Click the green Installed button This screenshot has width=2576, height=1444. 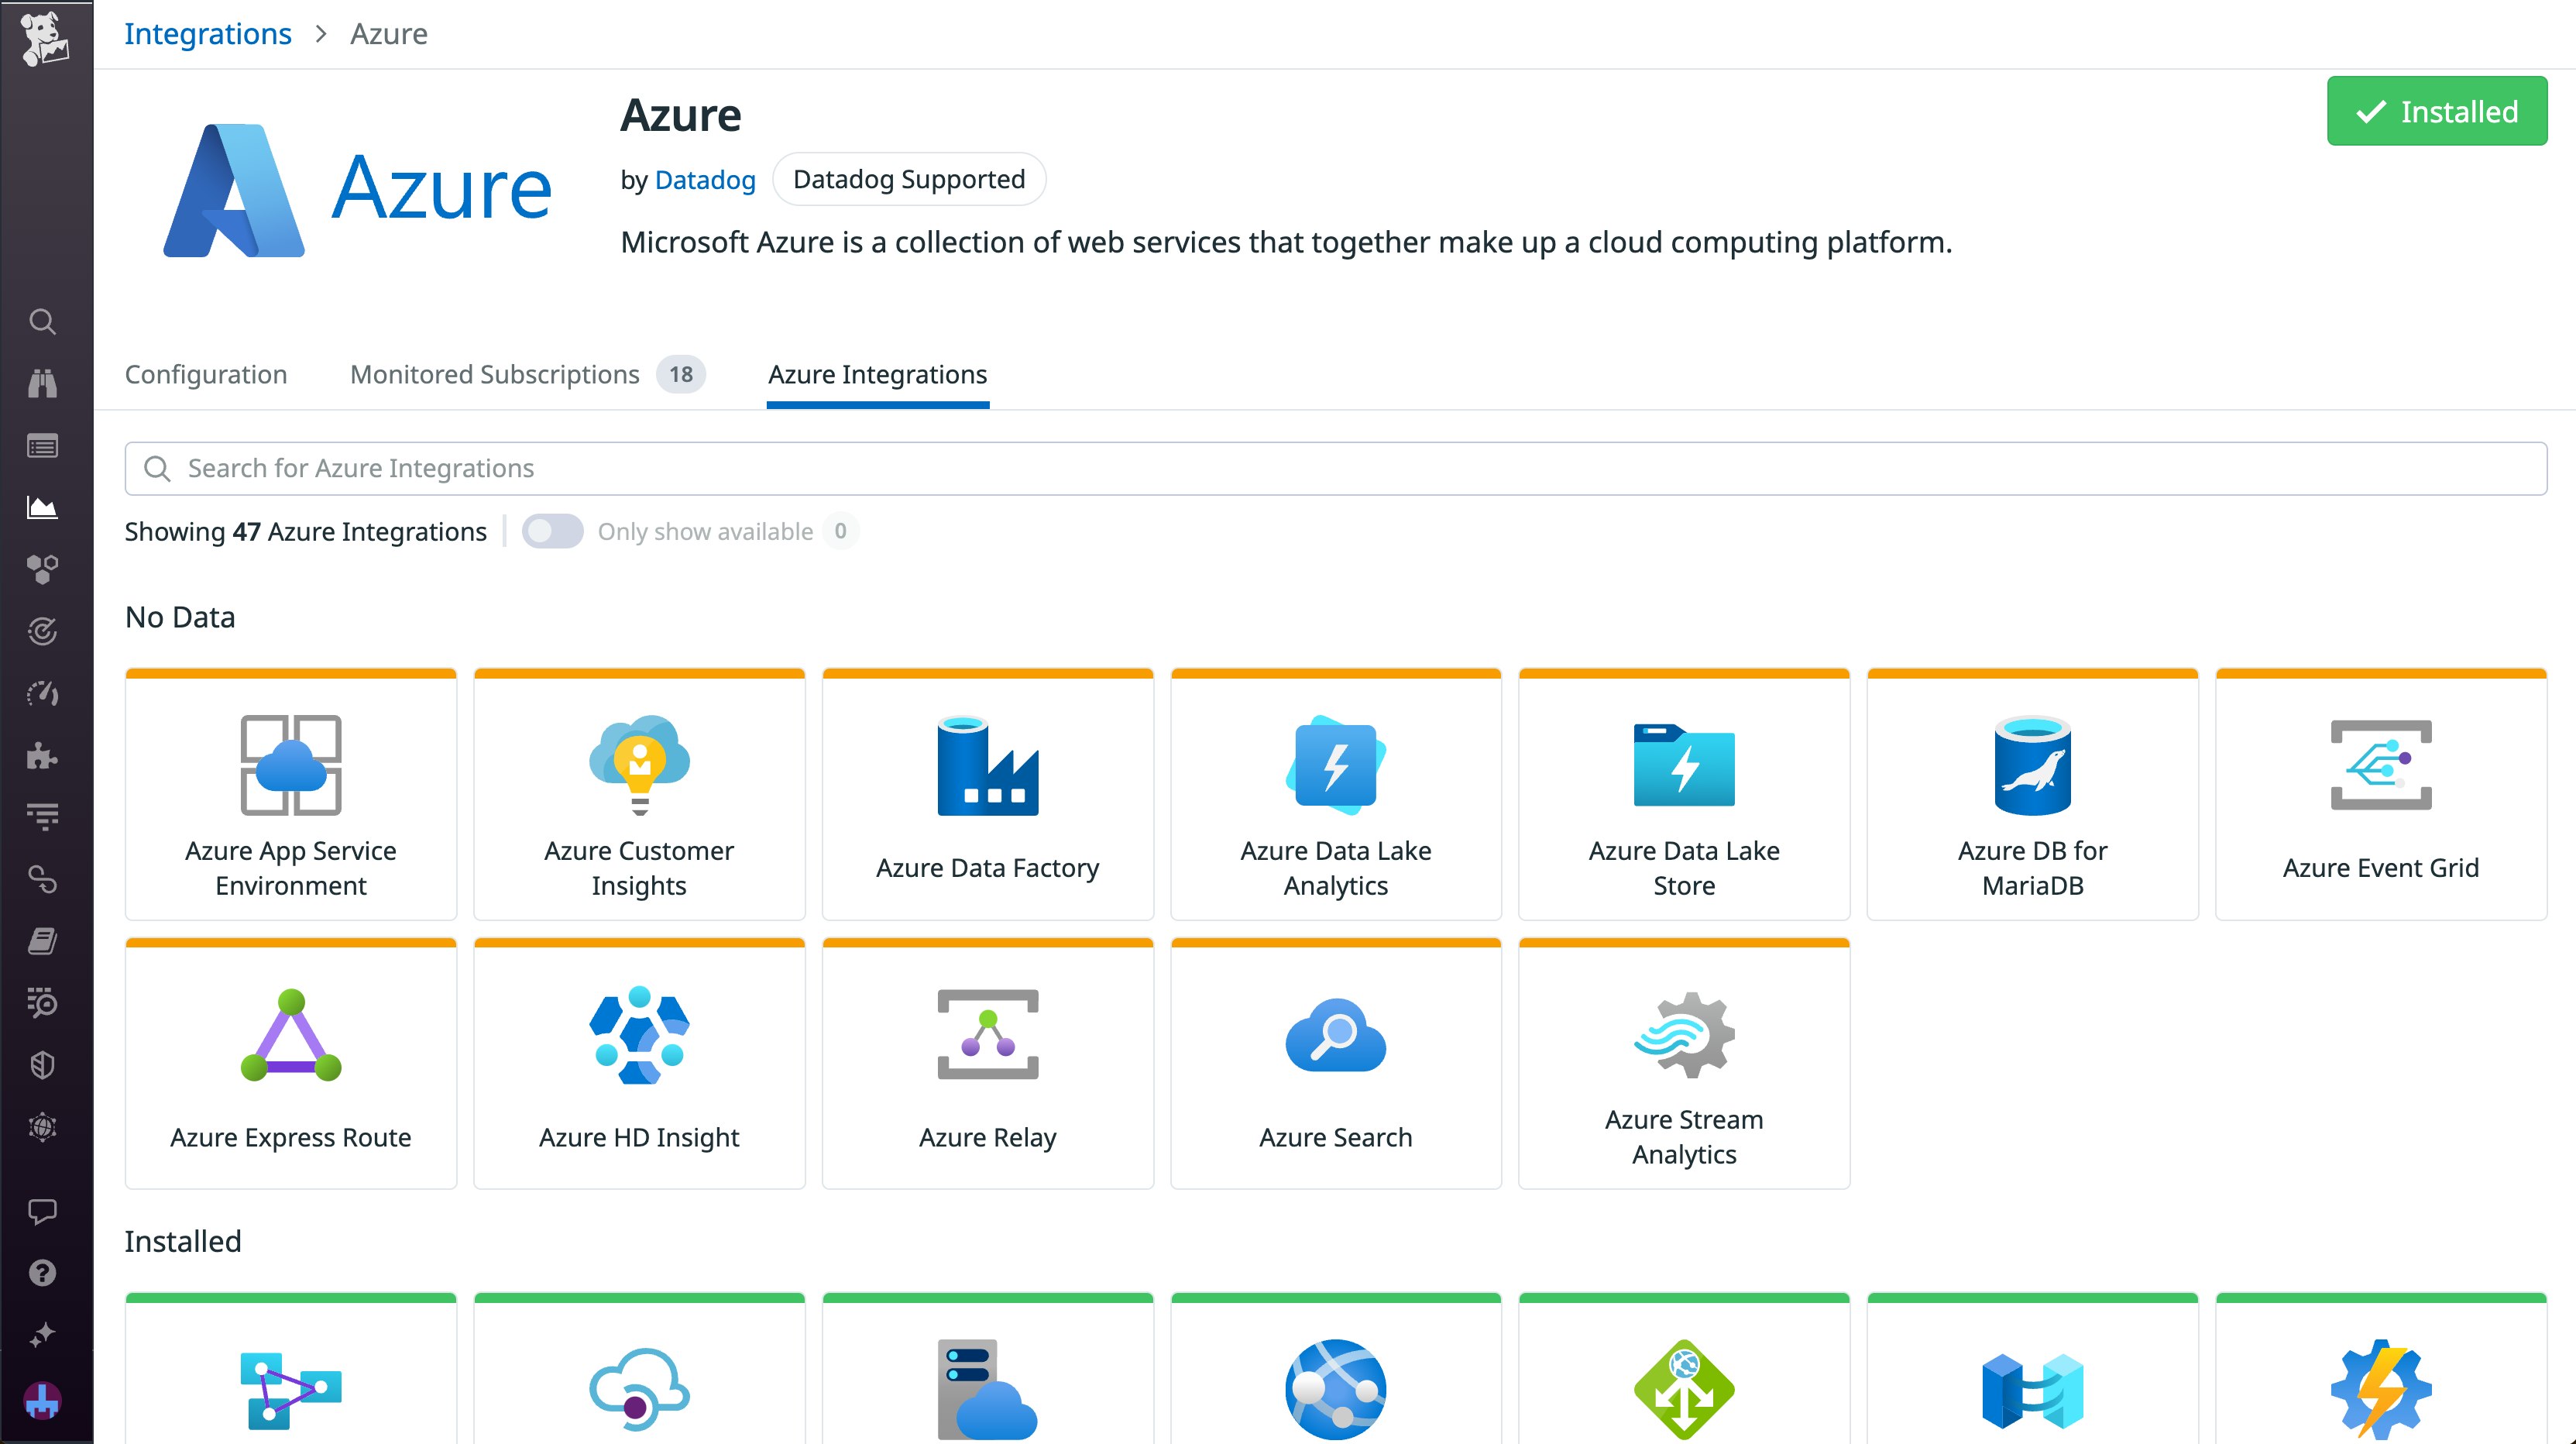pos(2436,111)
